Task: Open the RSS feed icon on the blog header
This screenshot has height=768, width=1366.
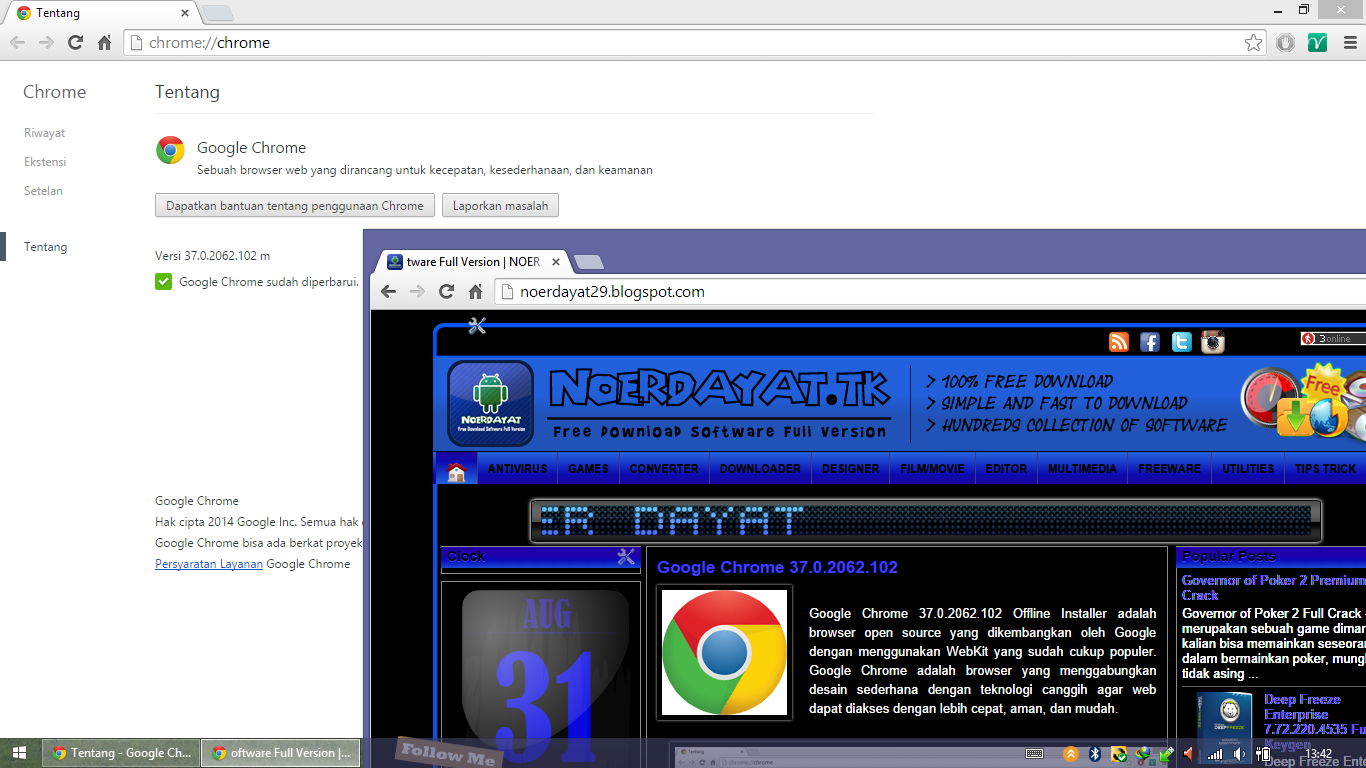Action: coord(1118,341)
